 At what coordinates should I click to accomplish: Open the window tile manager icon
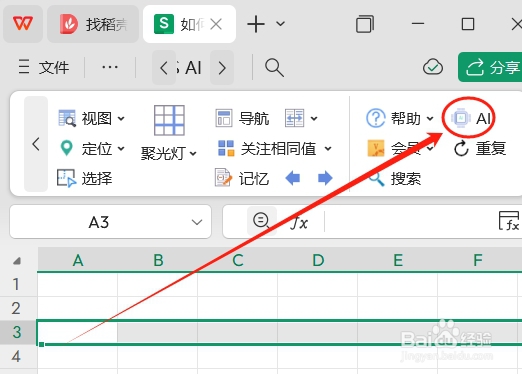pyautogui.click(x=365, y=24)
